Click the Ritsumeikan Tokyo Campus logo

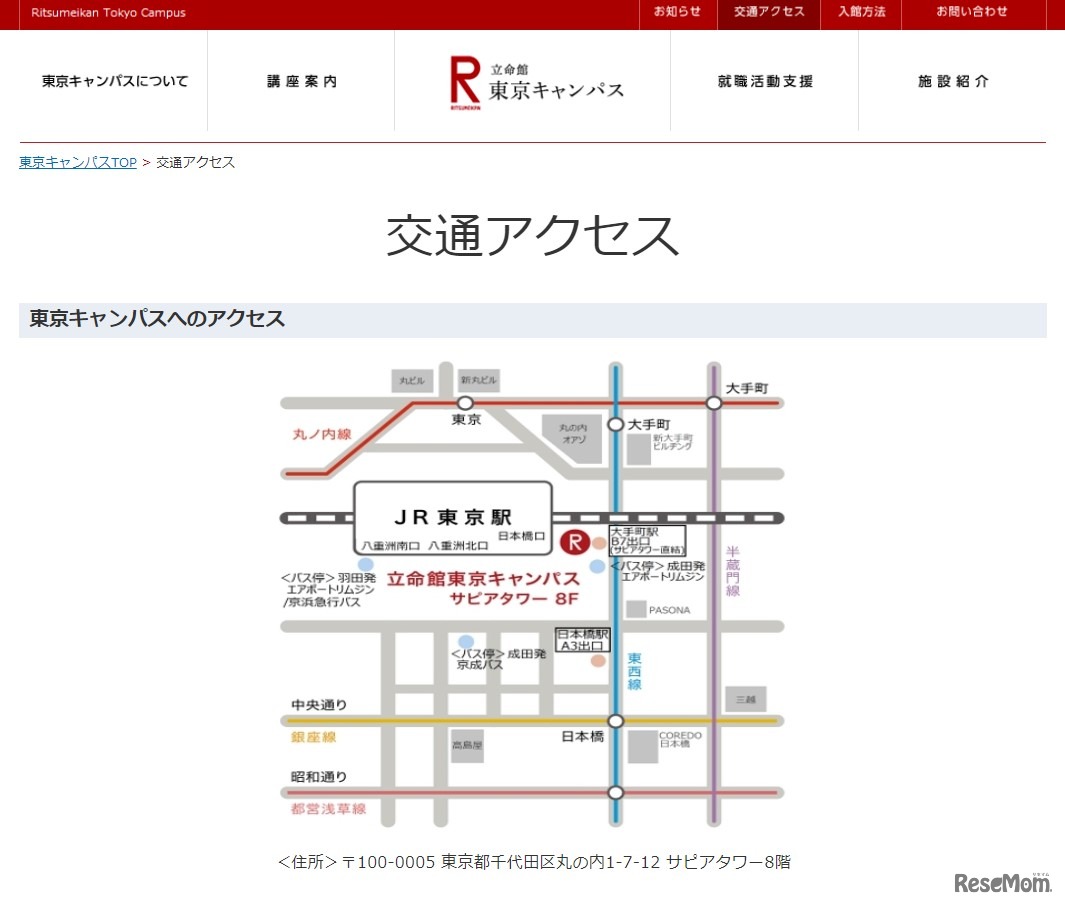[x=536, y=82]
